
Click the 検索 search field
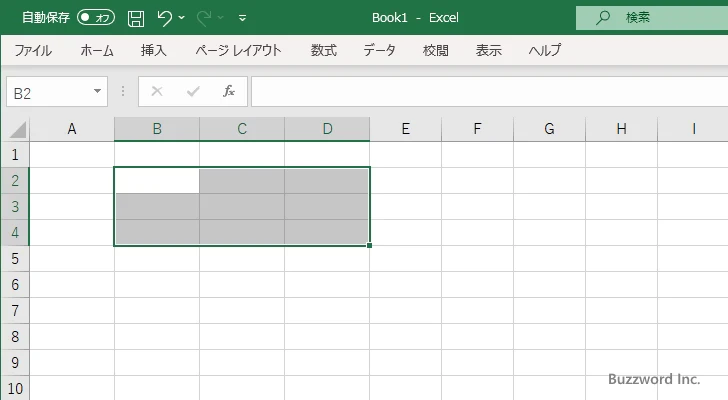pos(652,18)
